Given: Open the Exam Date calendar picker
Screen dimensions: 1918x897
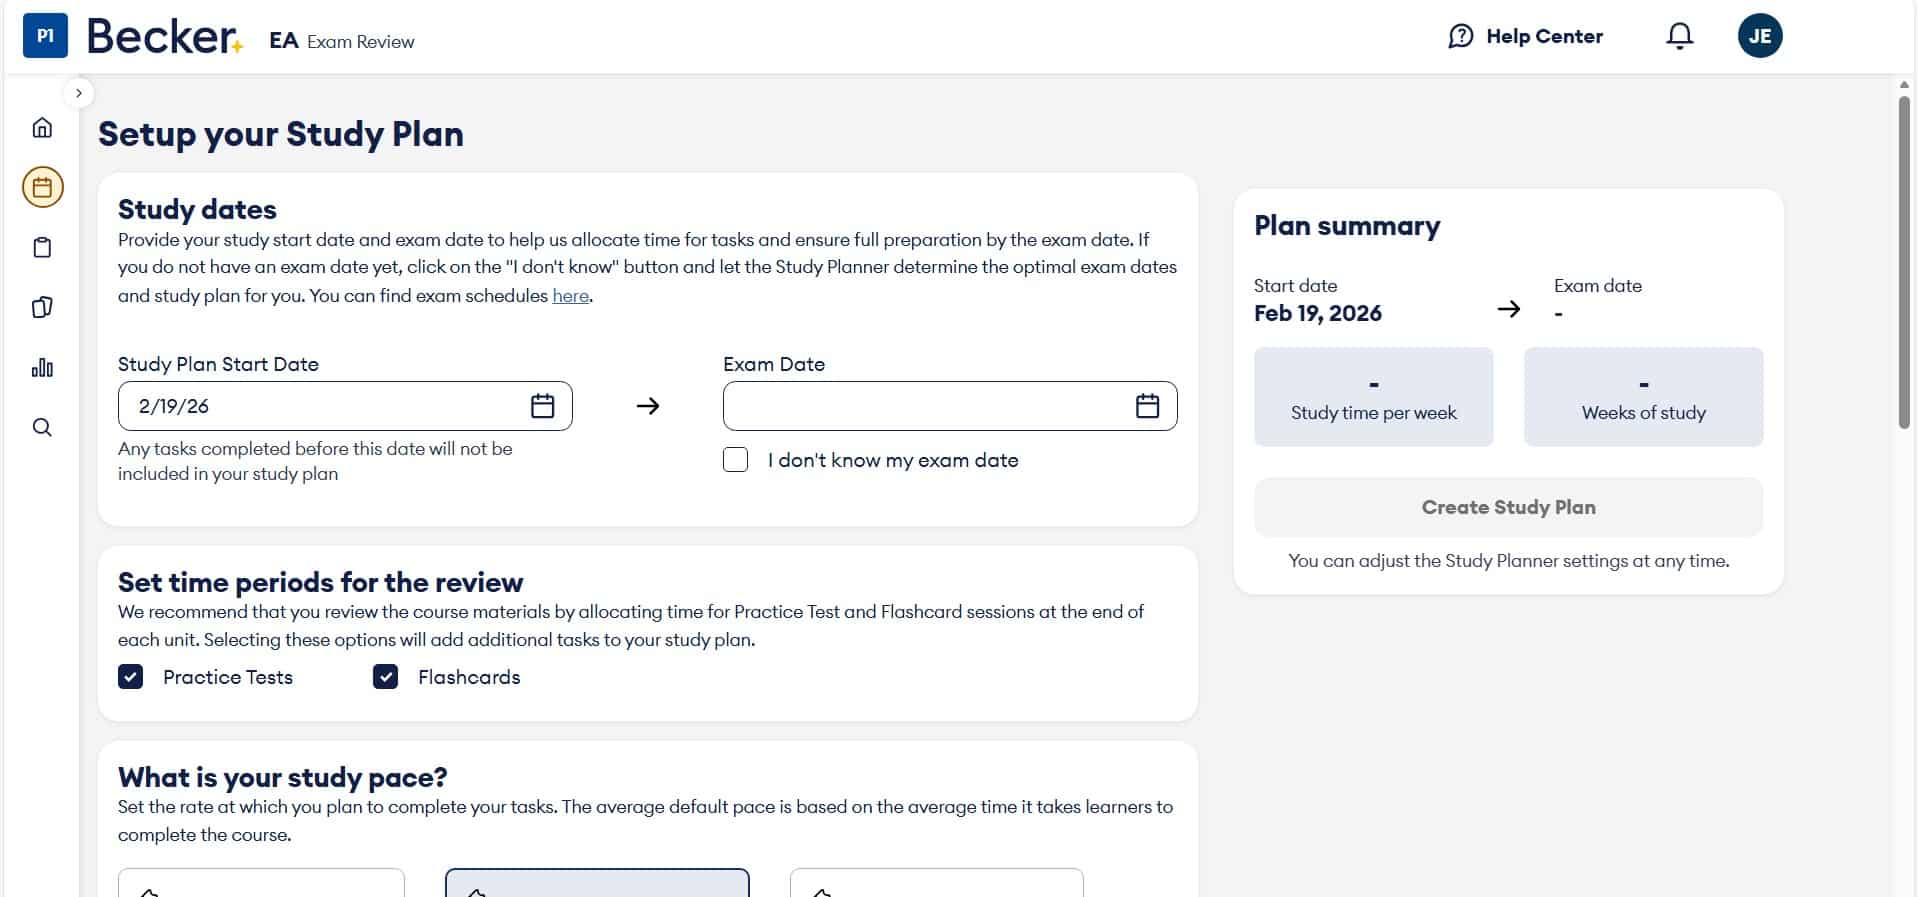Looking at the screenshot, I should point(1147,406).
